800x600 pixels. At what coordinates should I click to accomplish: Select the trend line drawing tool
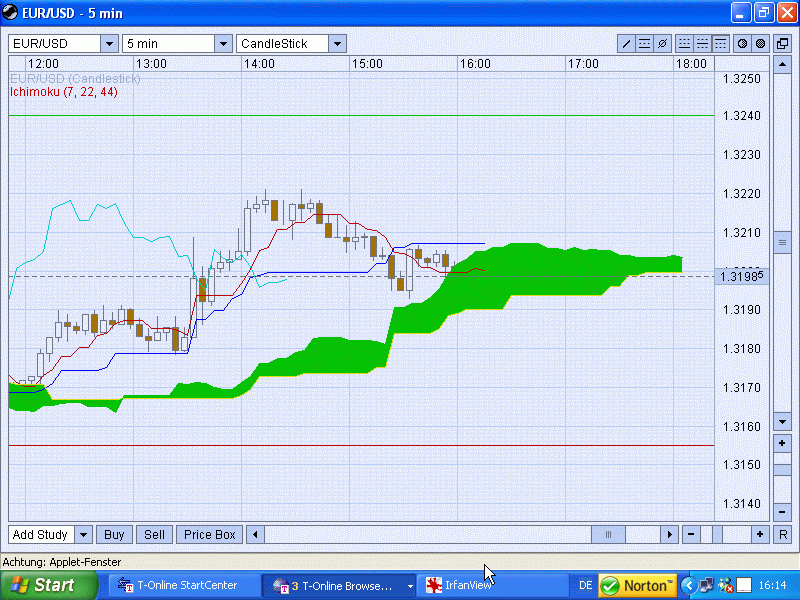point(627,44)
